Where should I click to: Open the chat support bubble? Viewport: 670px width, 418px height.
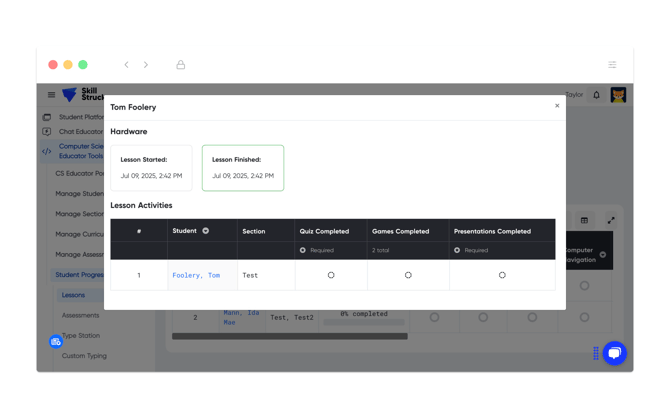614,353
